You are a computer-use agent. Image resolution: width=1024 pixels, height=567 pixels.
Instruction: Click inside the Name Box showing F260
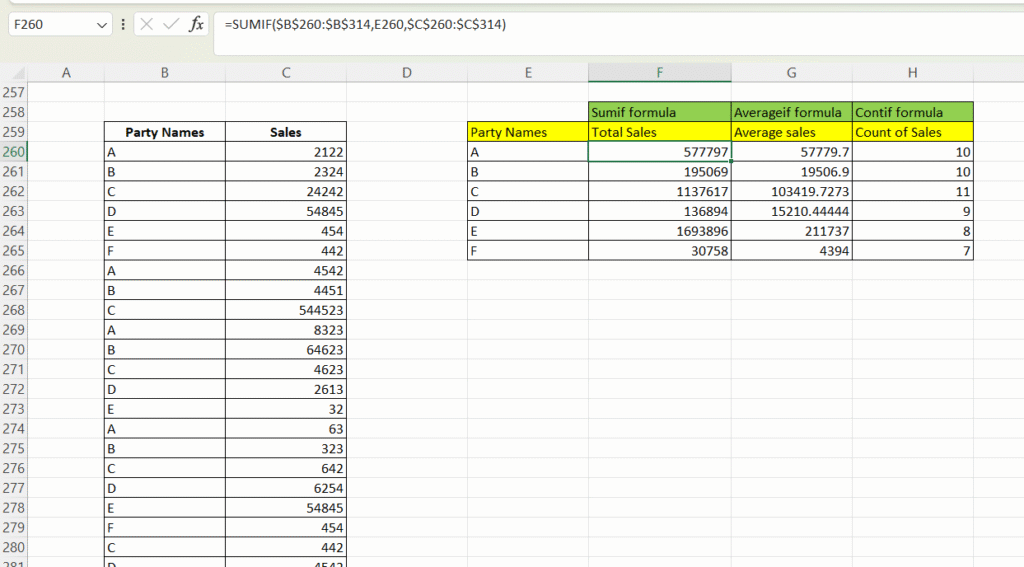tap(50, 24)
